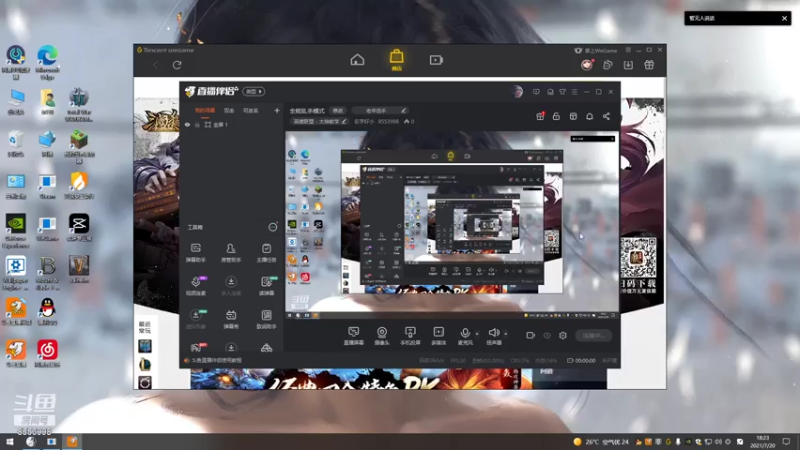Select first recent game thumbnail in WeGame sidebar
This screenshot has width=800, height=450.
(145, 346)
